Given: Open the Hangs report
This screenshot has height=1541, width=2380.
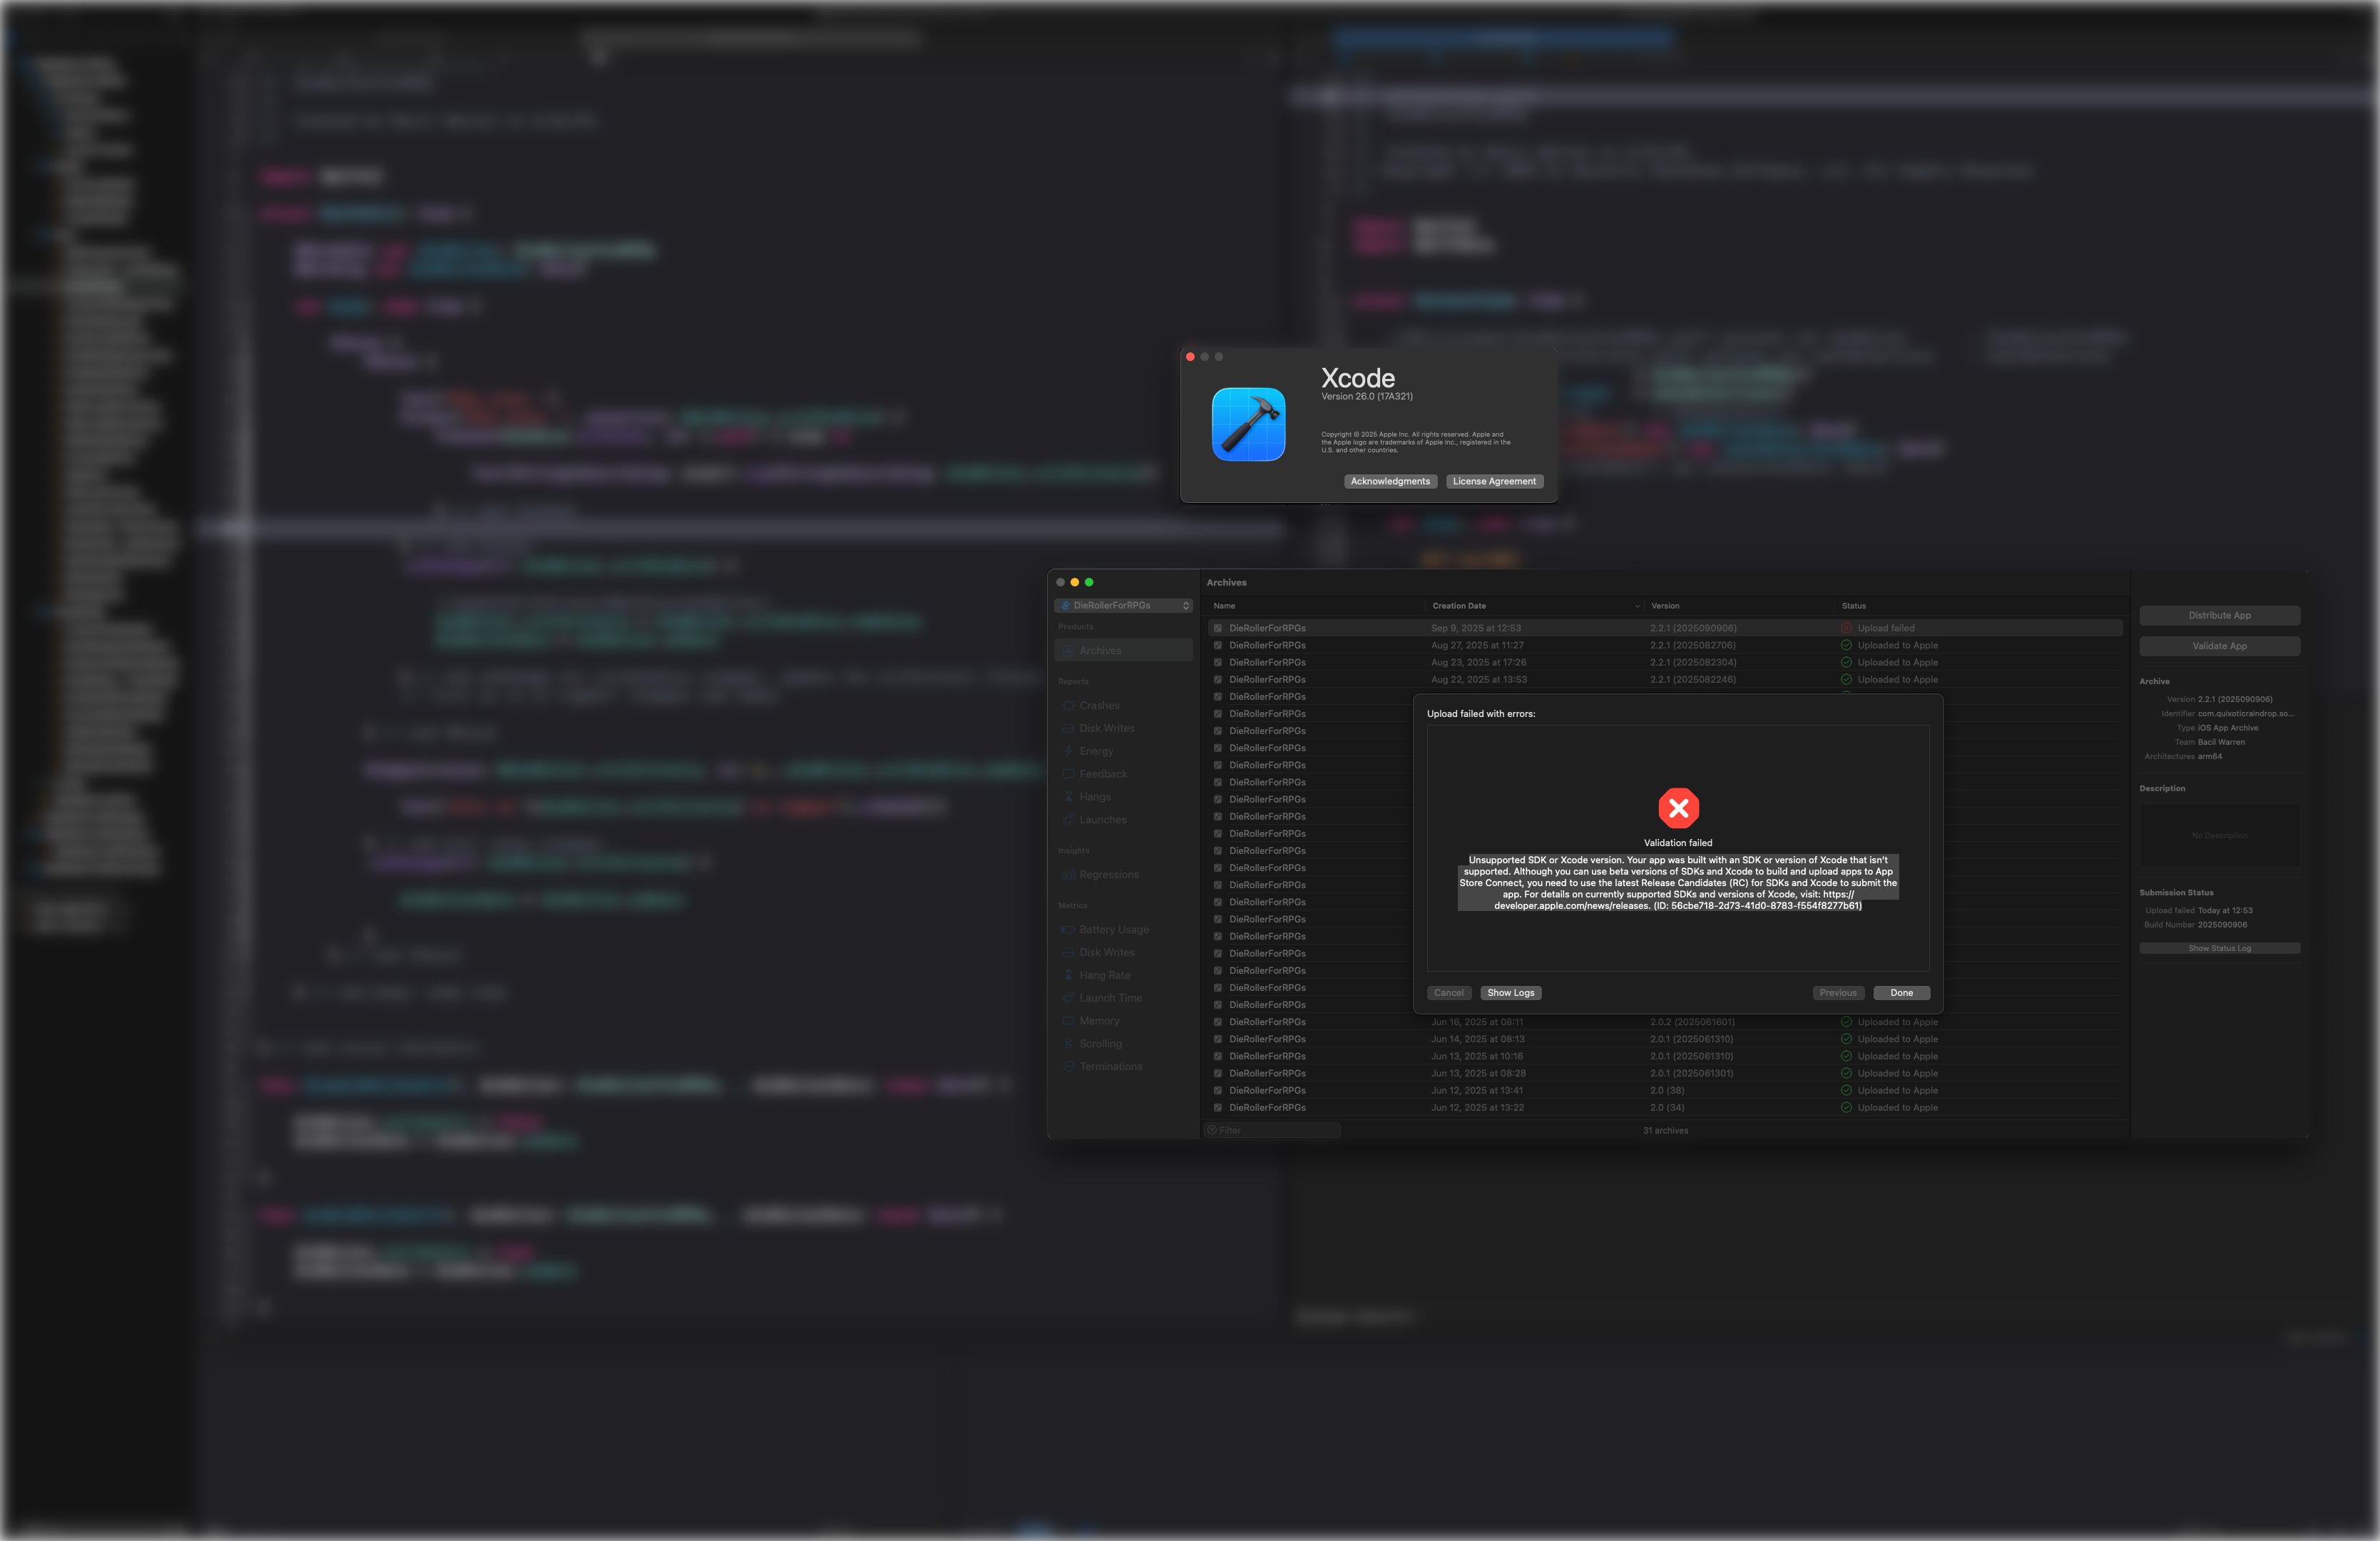Looking at the screenshot, I should pos(1095,797).
